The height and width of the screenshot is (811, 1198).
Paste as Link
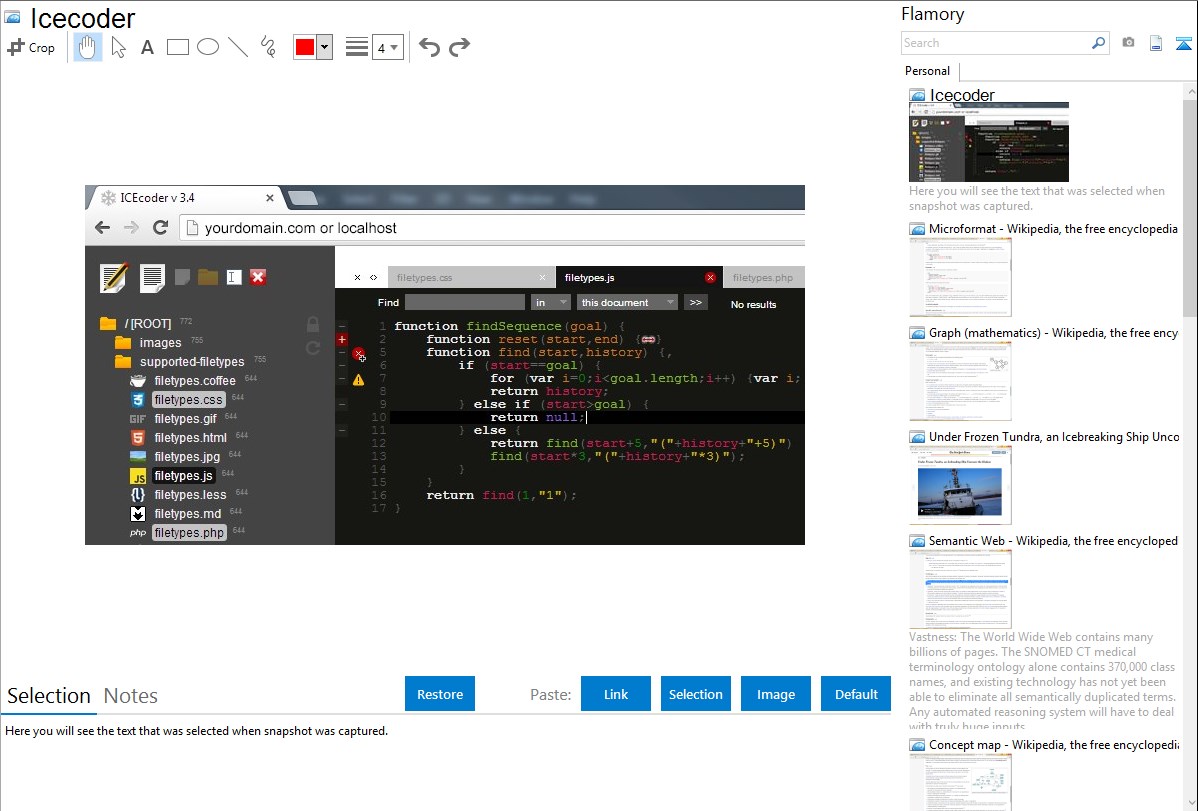click(616, 694)
